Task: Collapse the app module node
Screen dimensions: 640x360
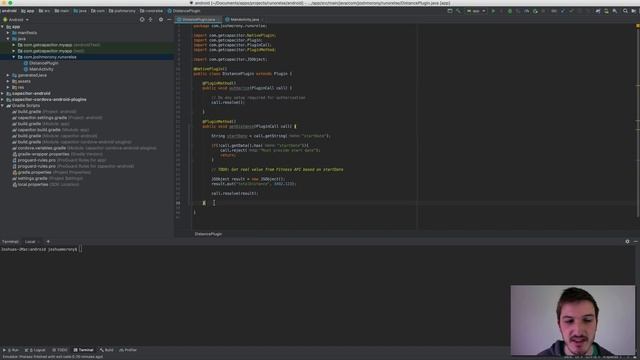Action: [2, 27]
